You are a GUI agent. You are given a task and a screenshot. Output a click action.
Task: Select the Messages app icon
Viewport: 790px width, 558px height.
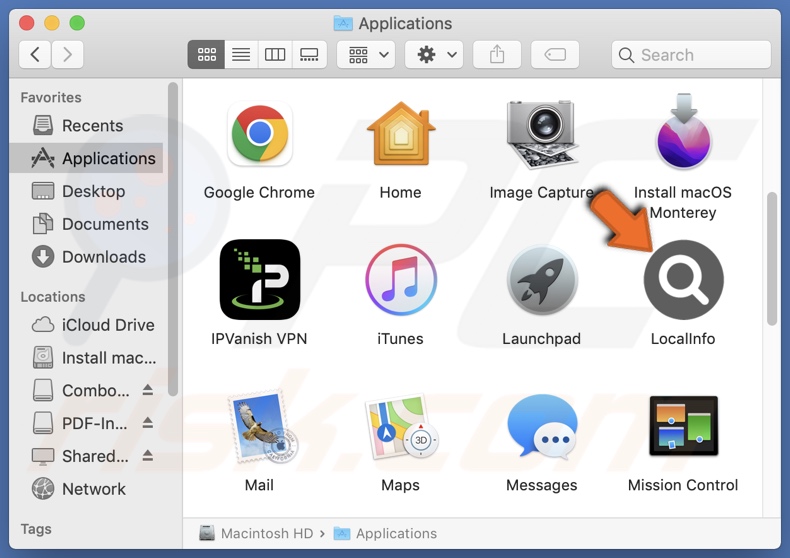pyautogui.click(x=542, y=427)
